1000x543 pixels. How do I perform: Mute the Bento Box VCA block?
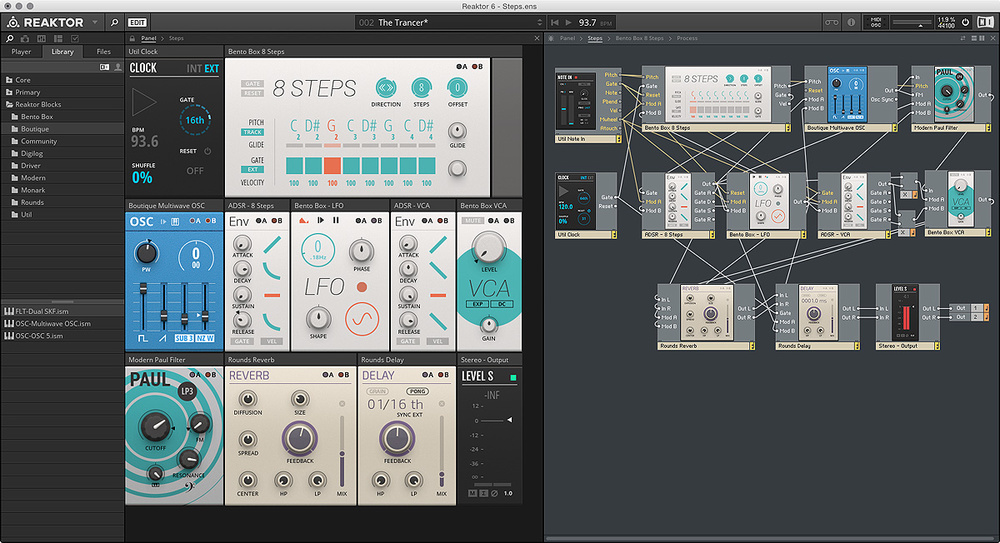coord(472,220)
